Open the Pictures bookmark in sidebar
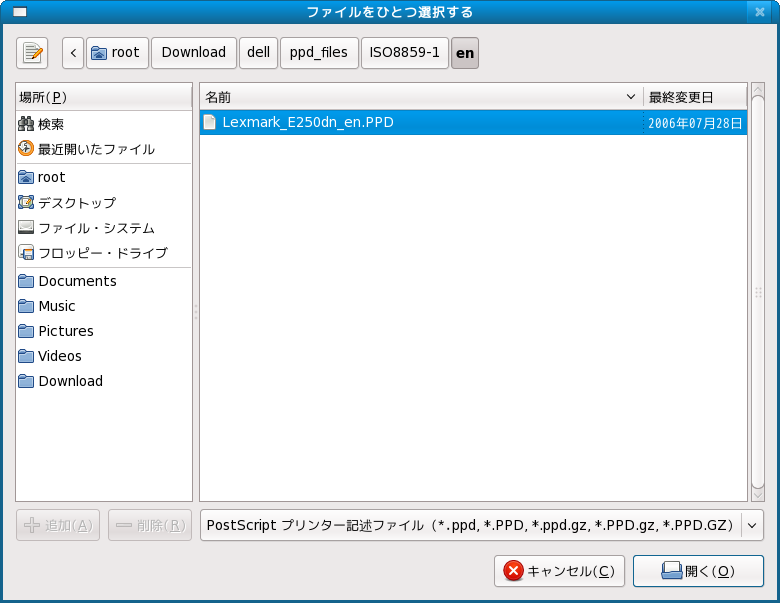780x603 pixels. pos(66,331)
